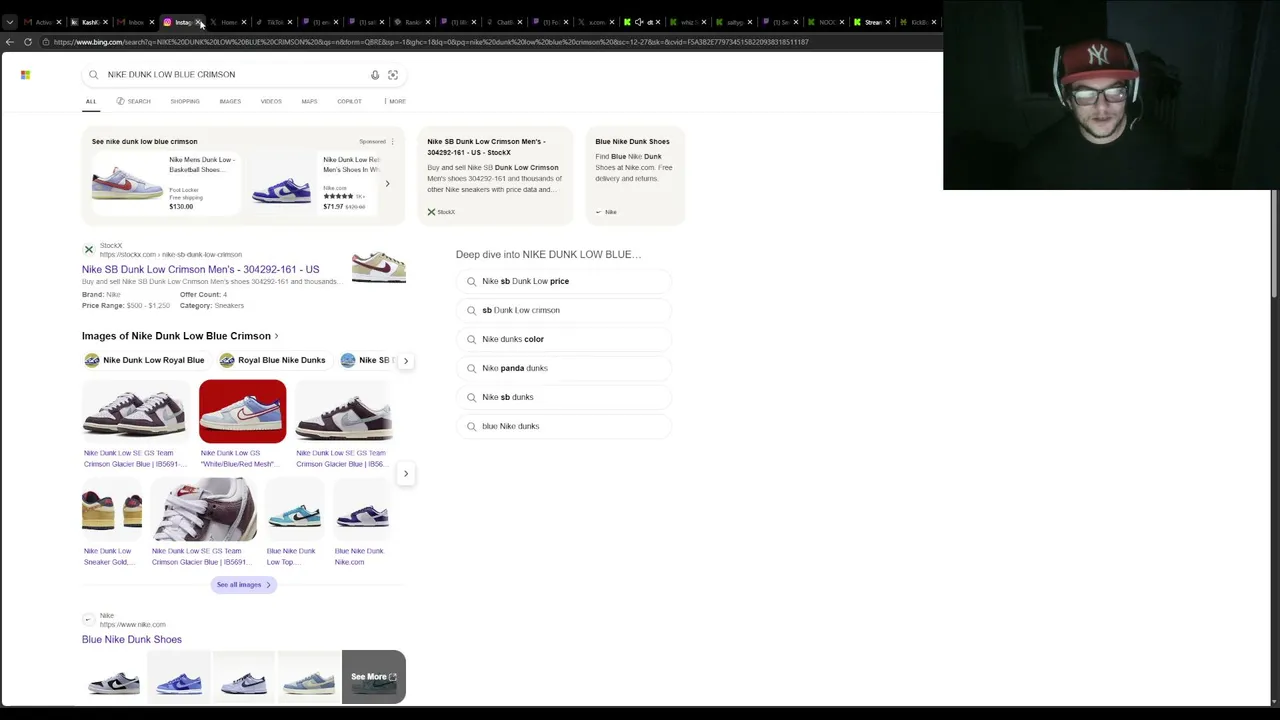Image resolution: width=1280 pixels, height=720 pixels.
Task: Open visual search camera icon
Action: 393,75
